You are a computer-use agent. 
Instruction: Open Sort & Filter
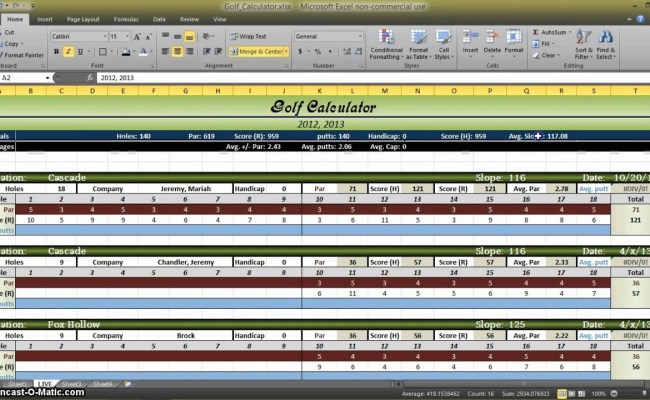583,44
